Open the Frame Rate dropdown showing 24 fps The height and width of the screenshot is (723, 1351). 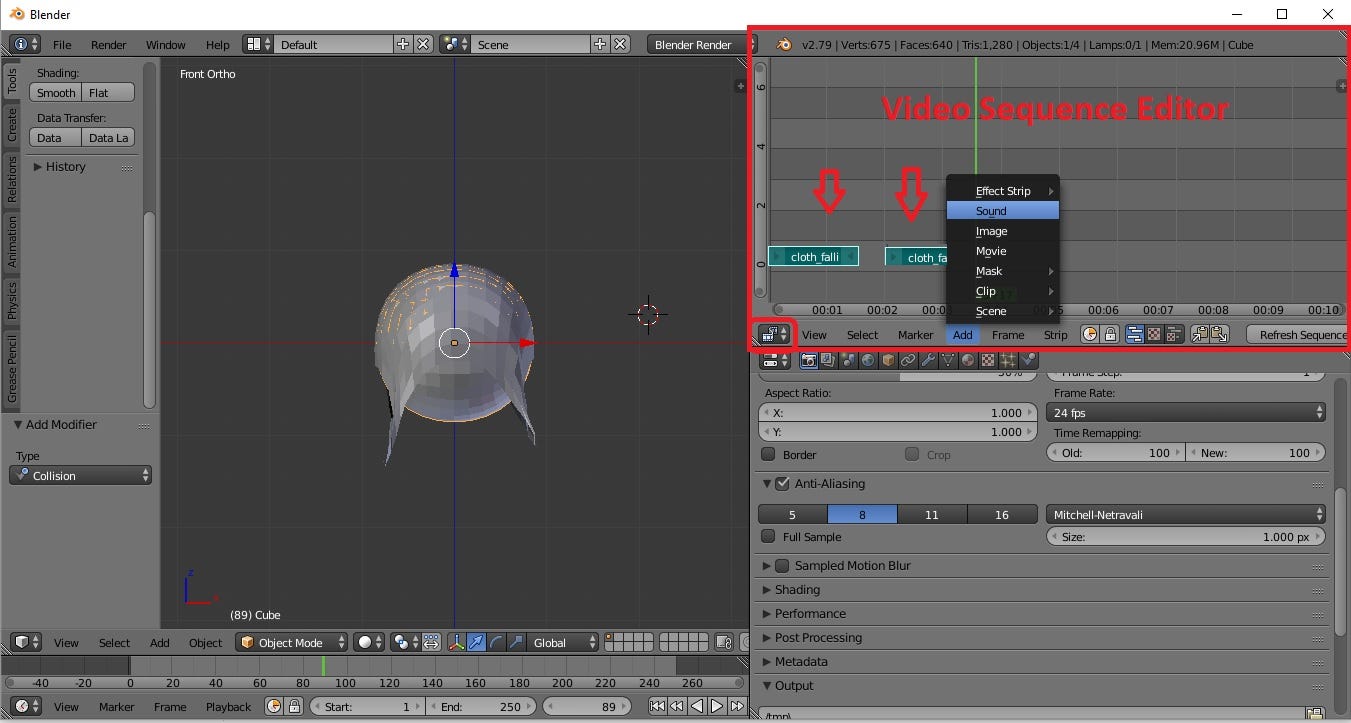pyautogui.click(x=1185, y=412)
